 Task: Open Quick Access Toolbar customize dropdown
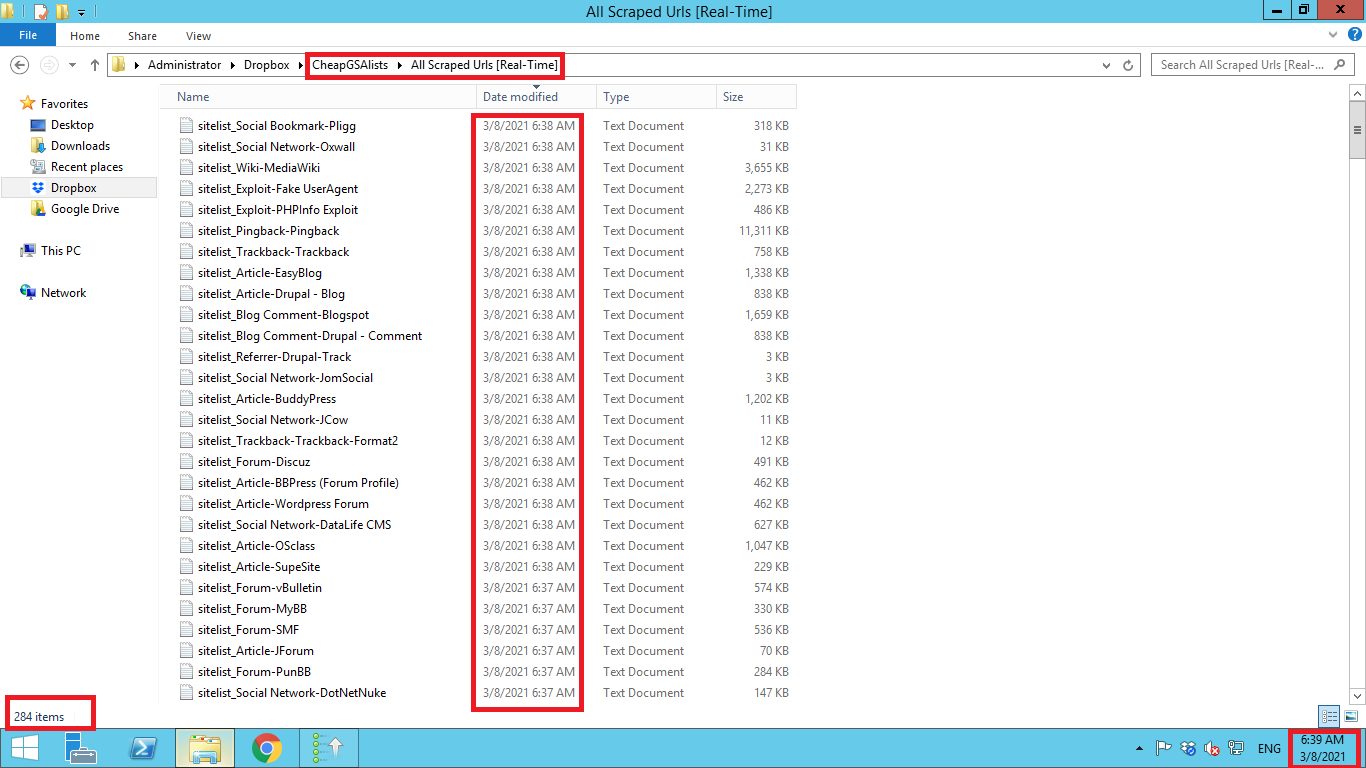point(82,12)
